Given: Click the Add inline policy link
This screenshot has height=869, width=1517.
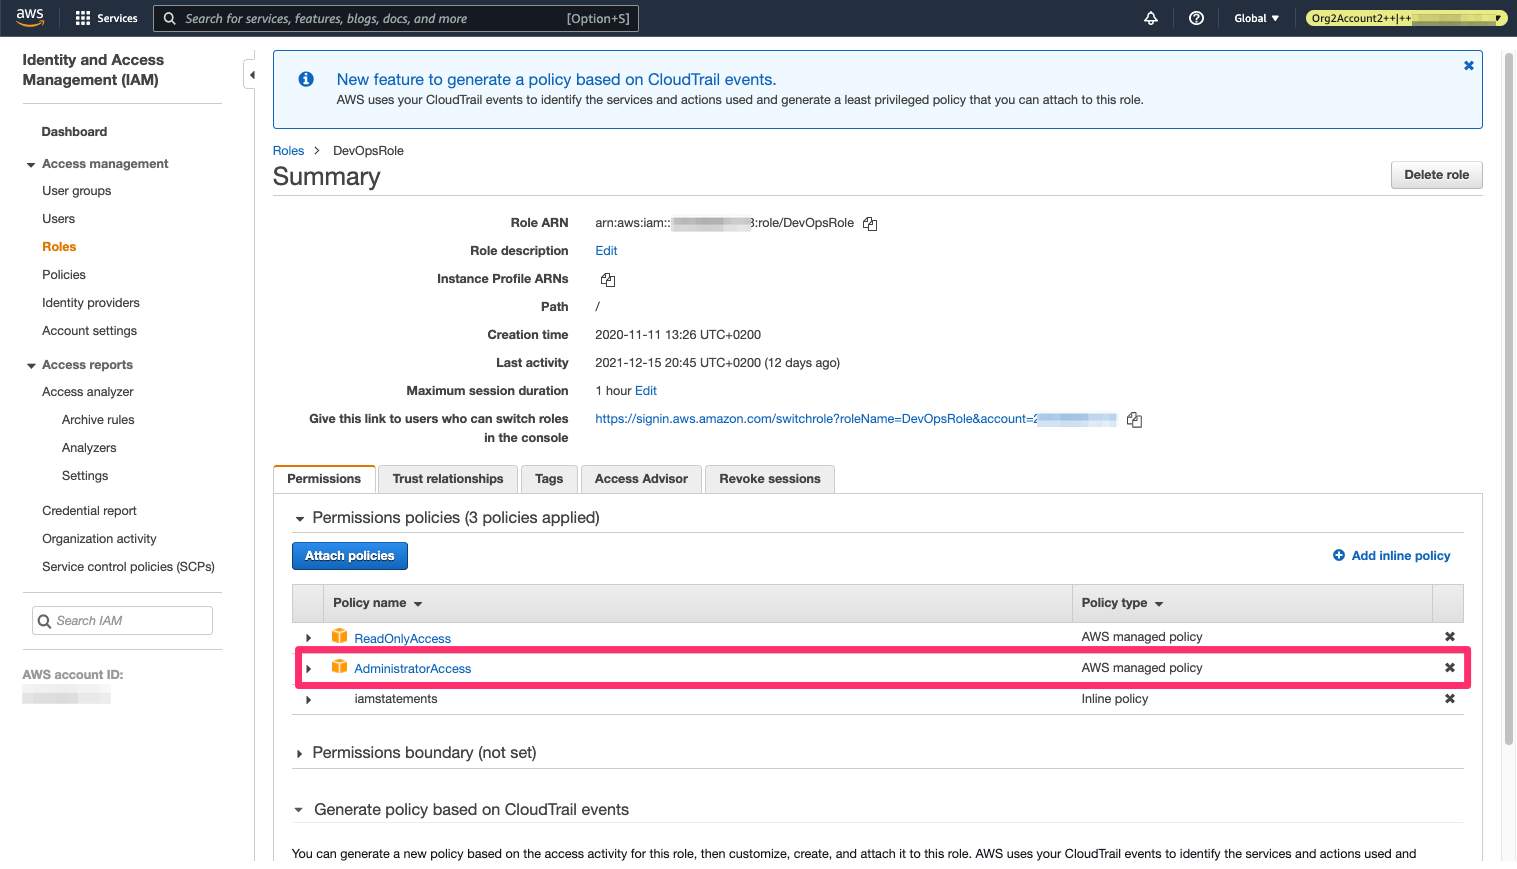Looking at the screenshot, I should coord(1400,556).
